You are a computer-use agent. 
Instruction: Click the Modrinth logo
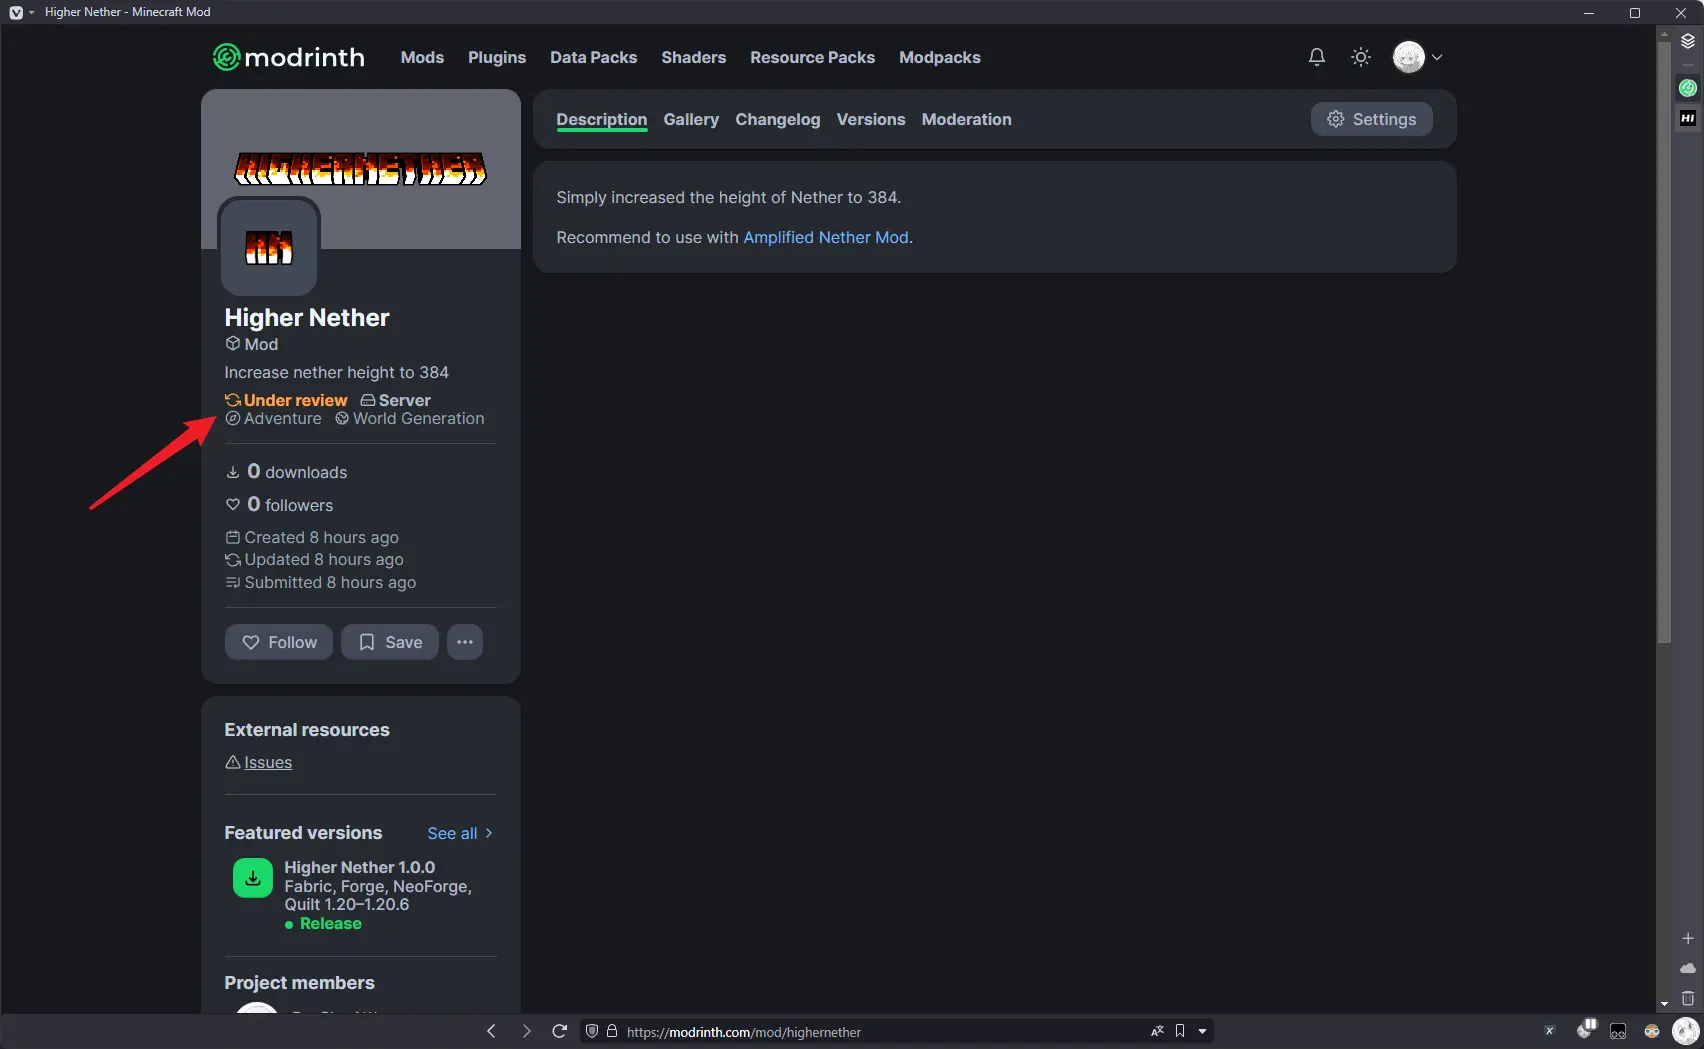[289, 57]
